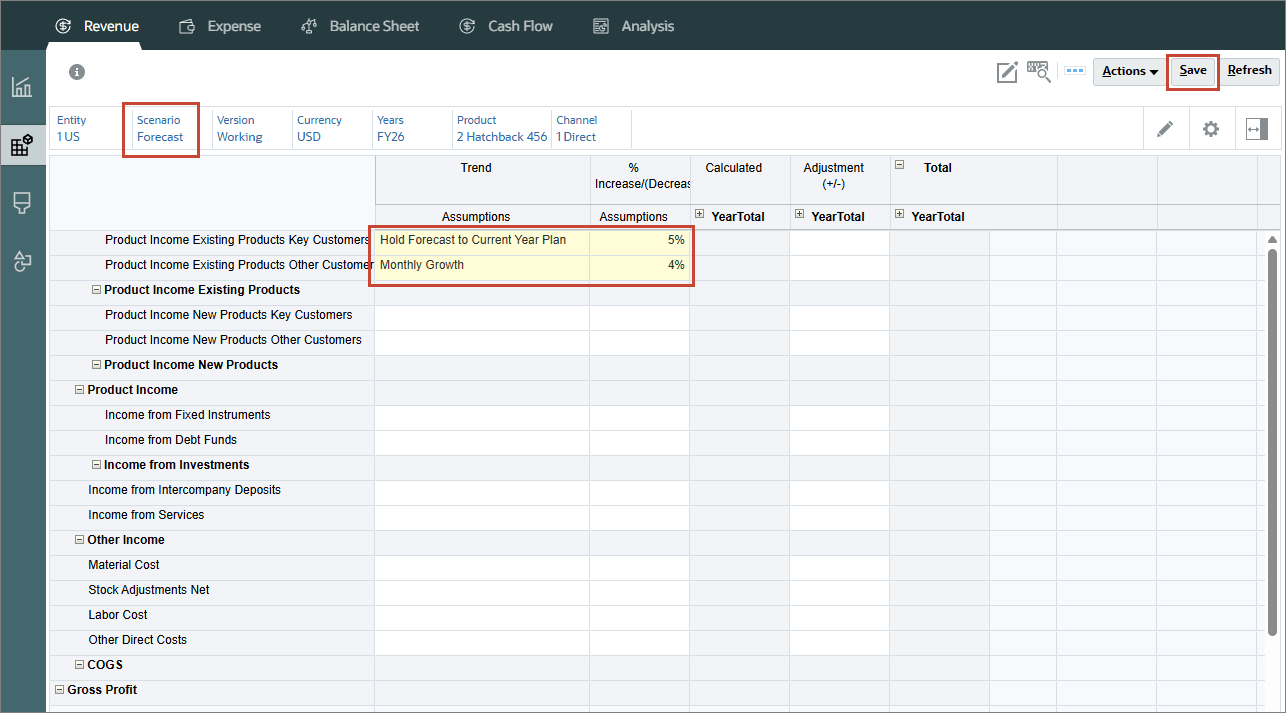Expand YearTotal under the Calculated column
Viewport: 1286px width, 713px height.
(x=700, y=215)
